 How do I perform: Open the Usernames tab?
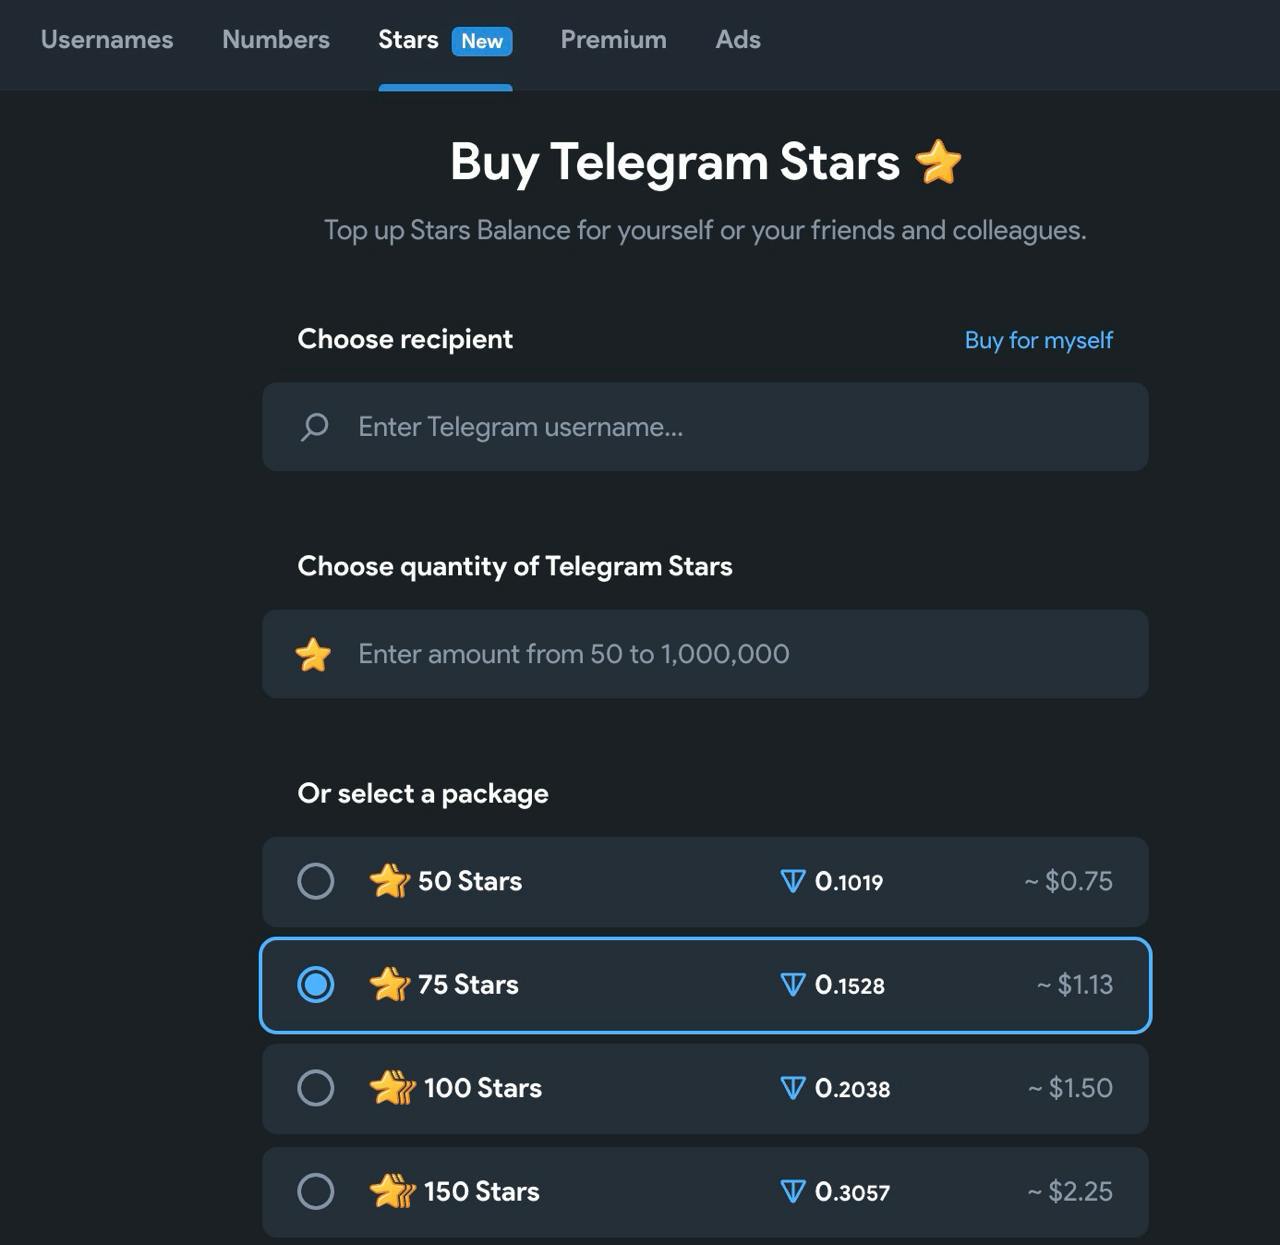(107, 40)
